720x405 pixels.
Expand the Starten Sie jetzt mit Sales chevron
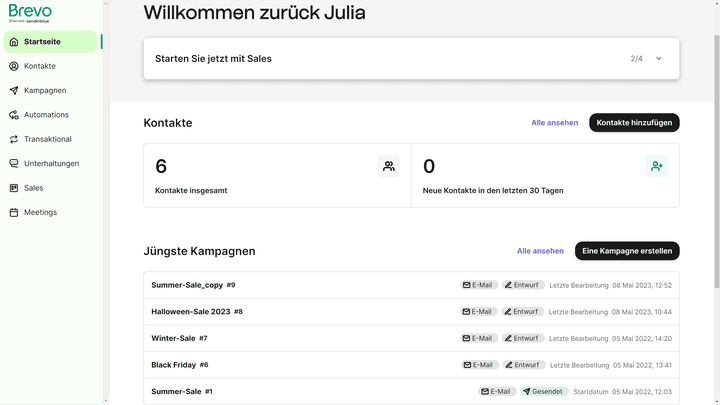coord(658,58)
